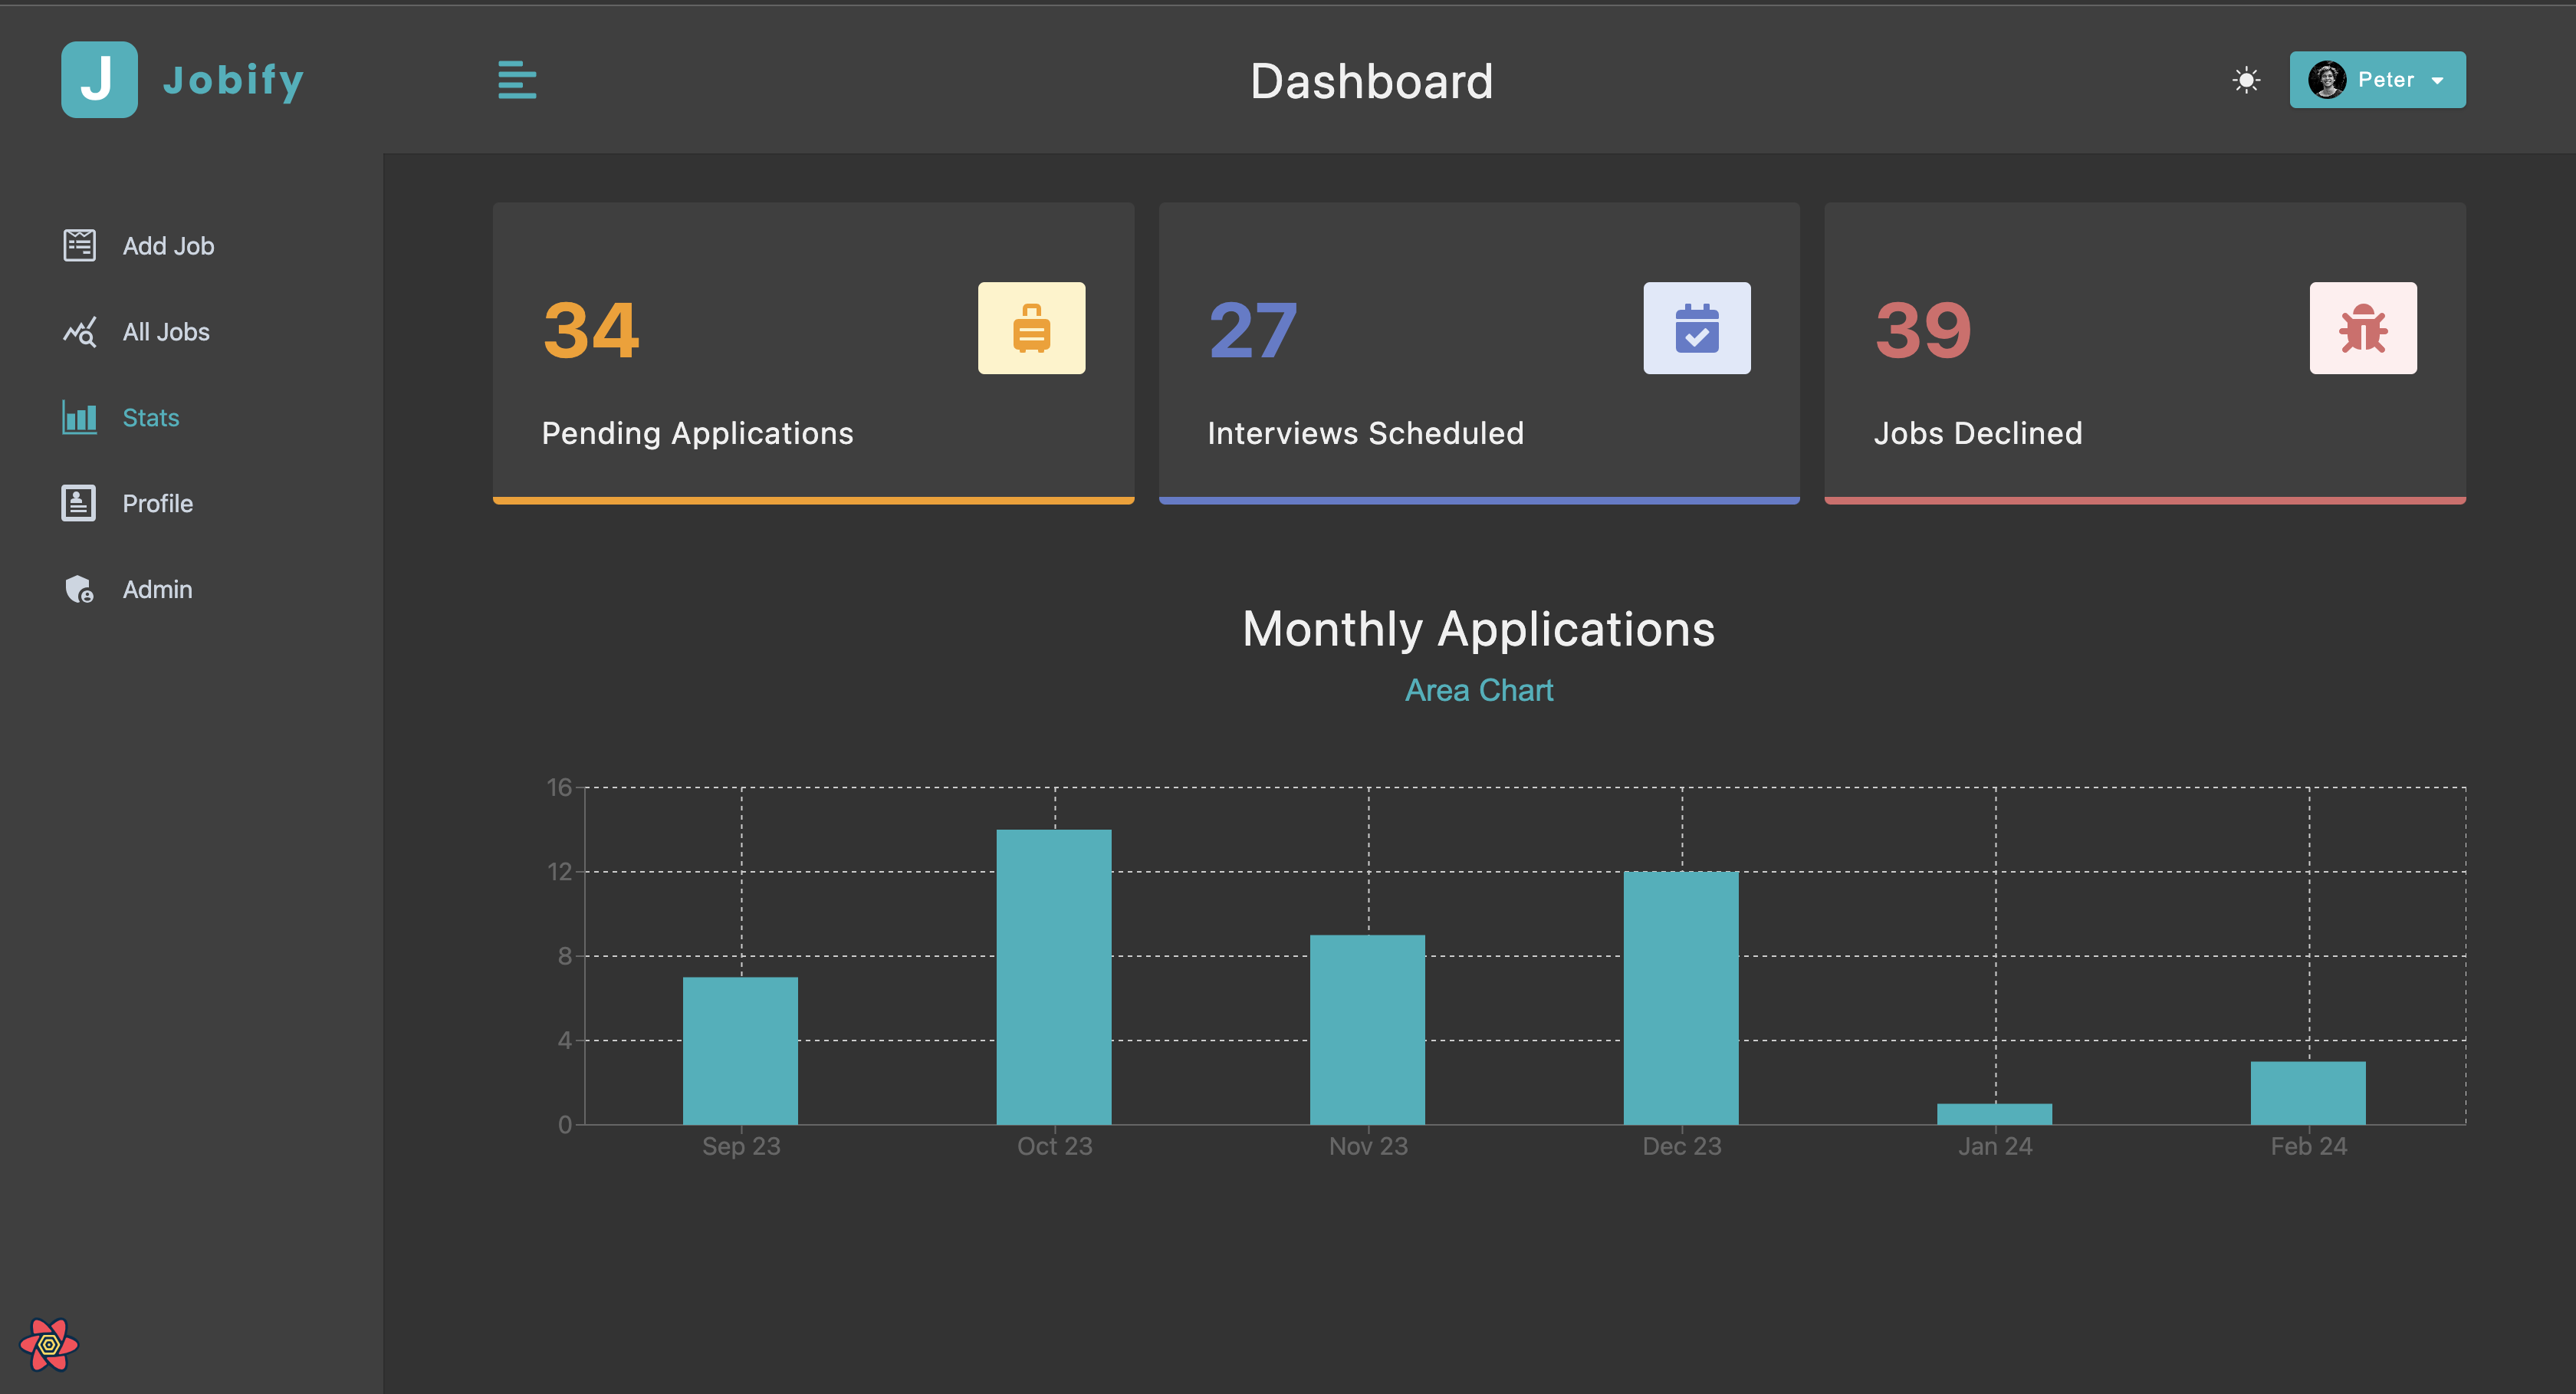Toggle sidebar with the hamburger menu icon
The height and width of the screenshot is (1394, 2576).
point(517,80)
